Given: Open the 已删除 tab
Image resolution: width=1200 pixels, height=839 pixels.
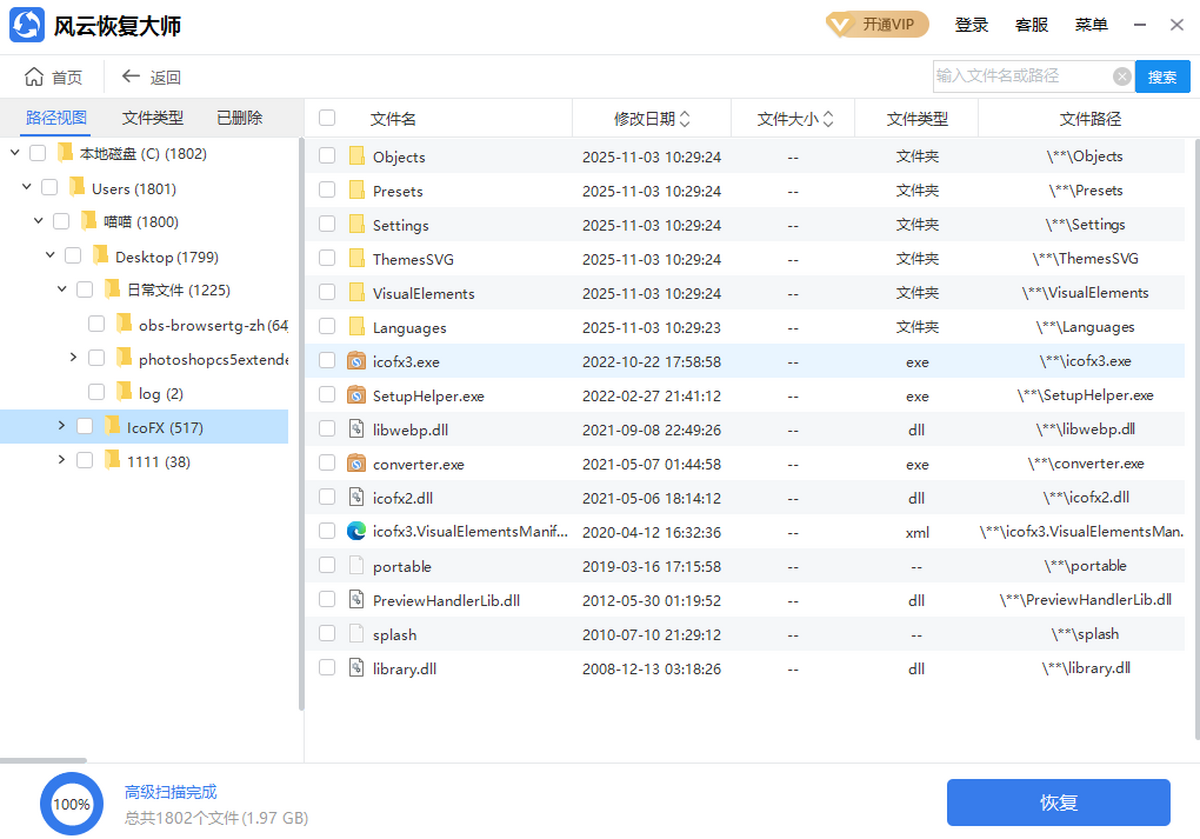Looking at the screenshot, I should pos(239,118).
